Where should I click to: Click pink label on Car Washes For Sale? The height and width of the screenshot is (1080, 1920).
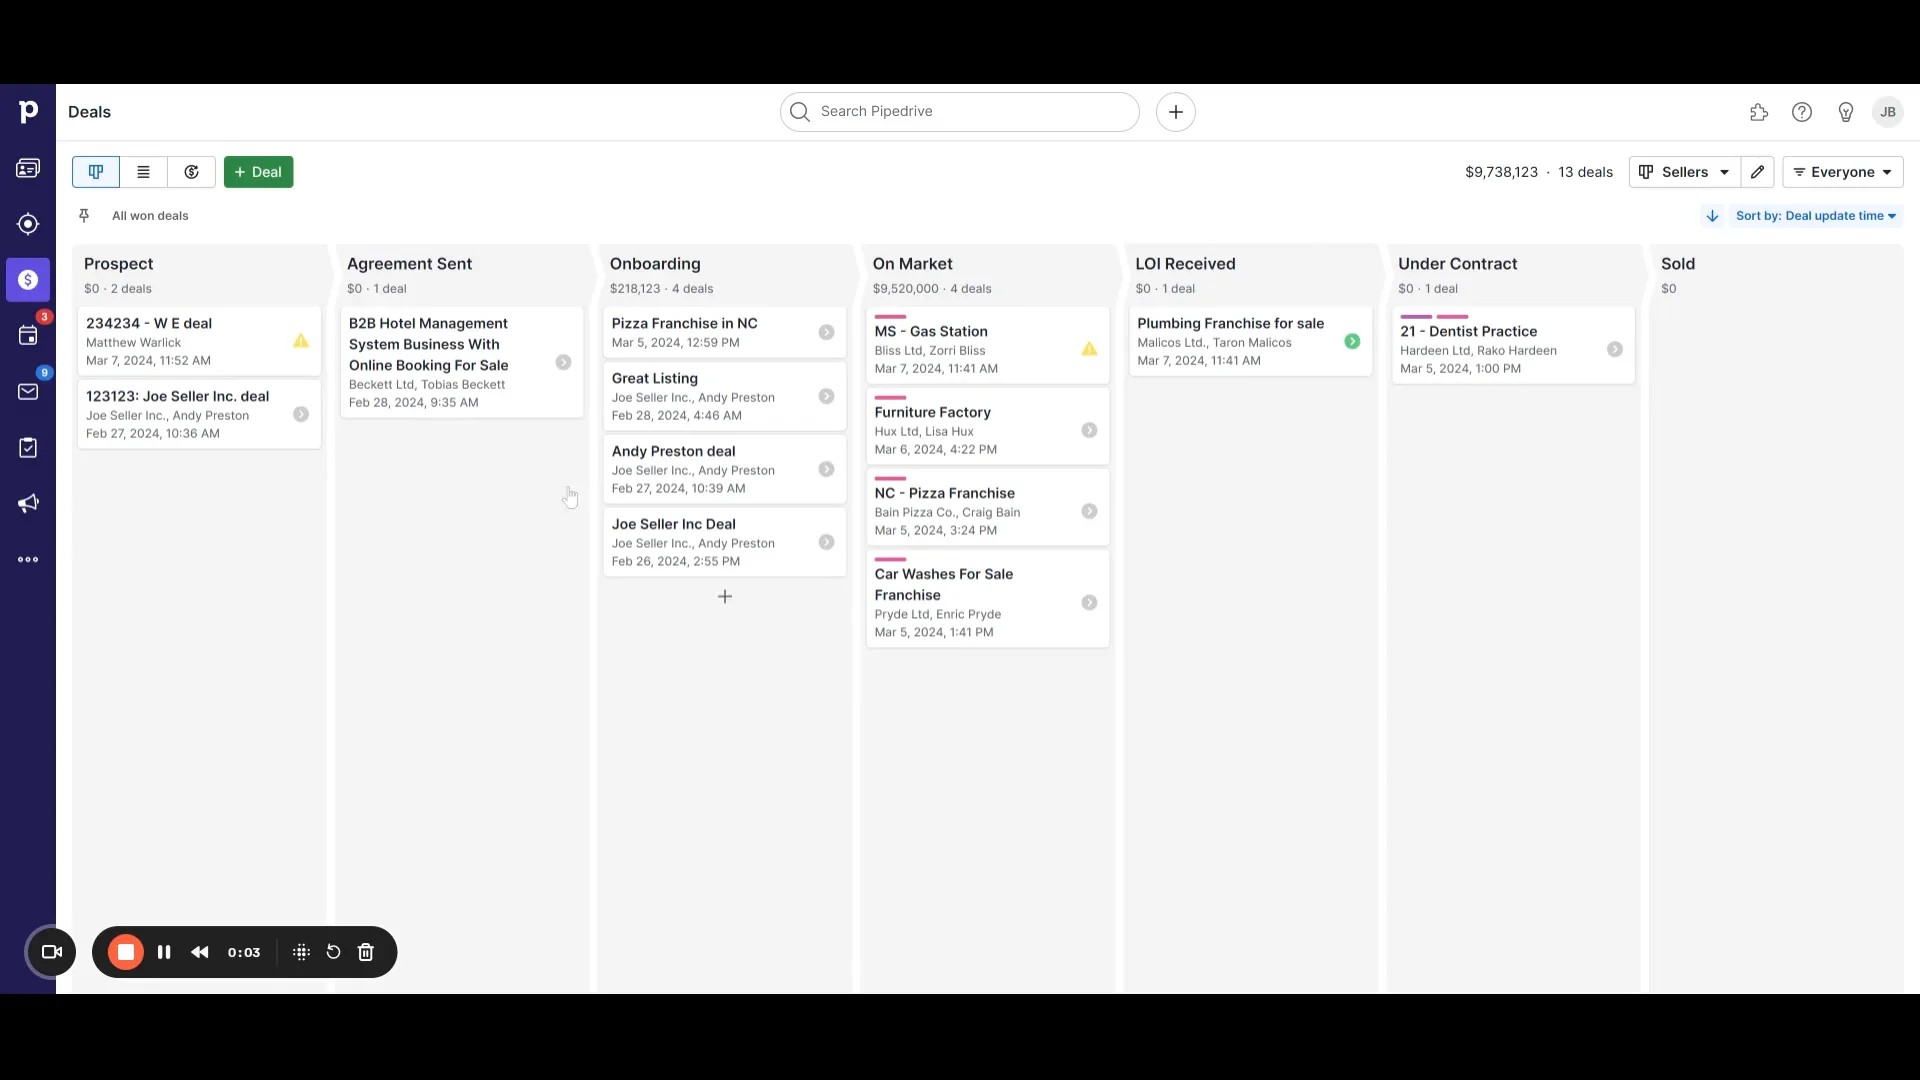click(890, 560)
